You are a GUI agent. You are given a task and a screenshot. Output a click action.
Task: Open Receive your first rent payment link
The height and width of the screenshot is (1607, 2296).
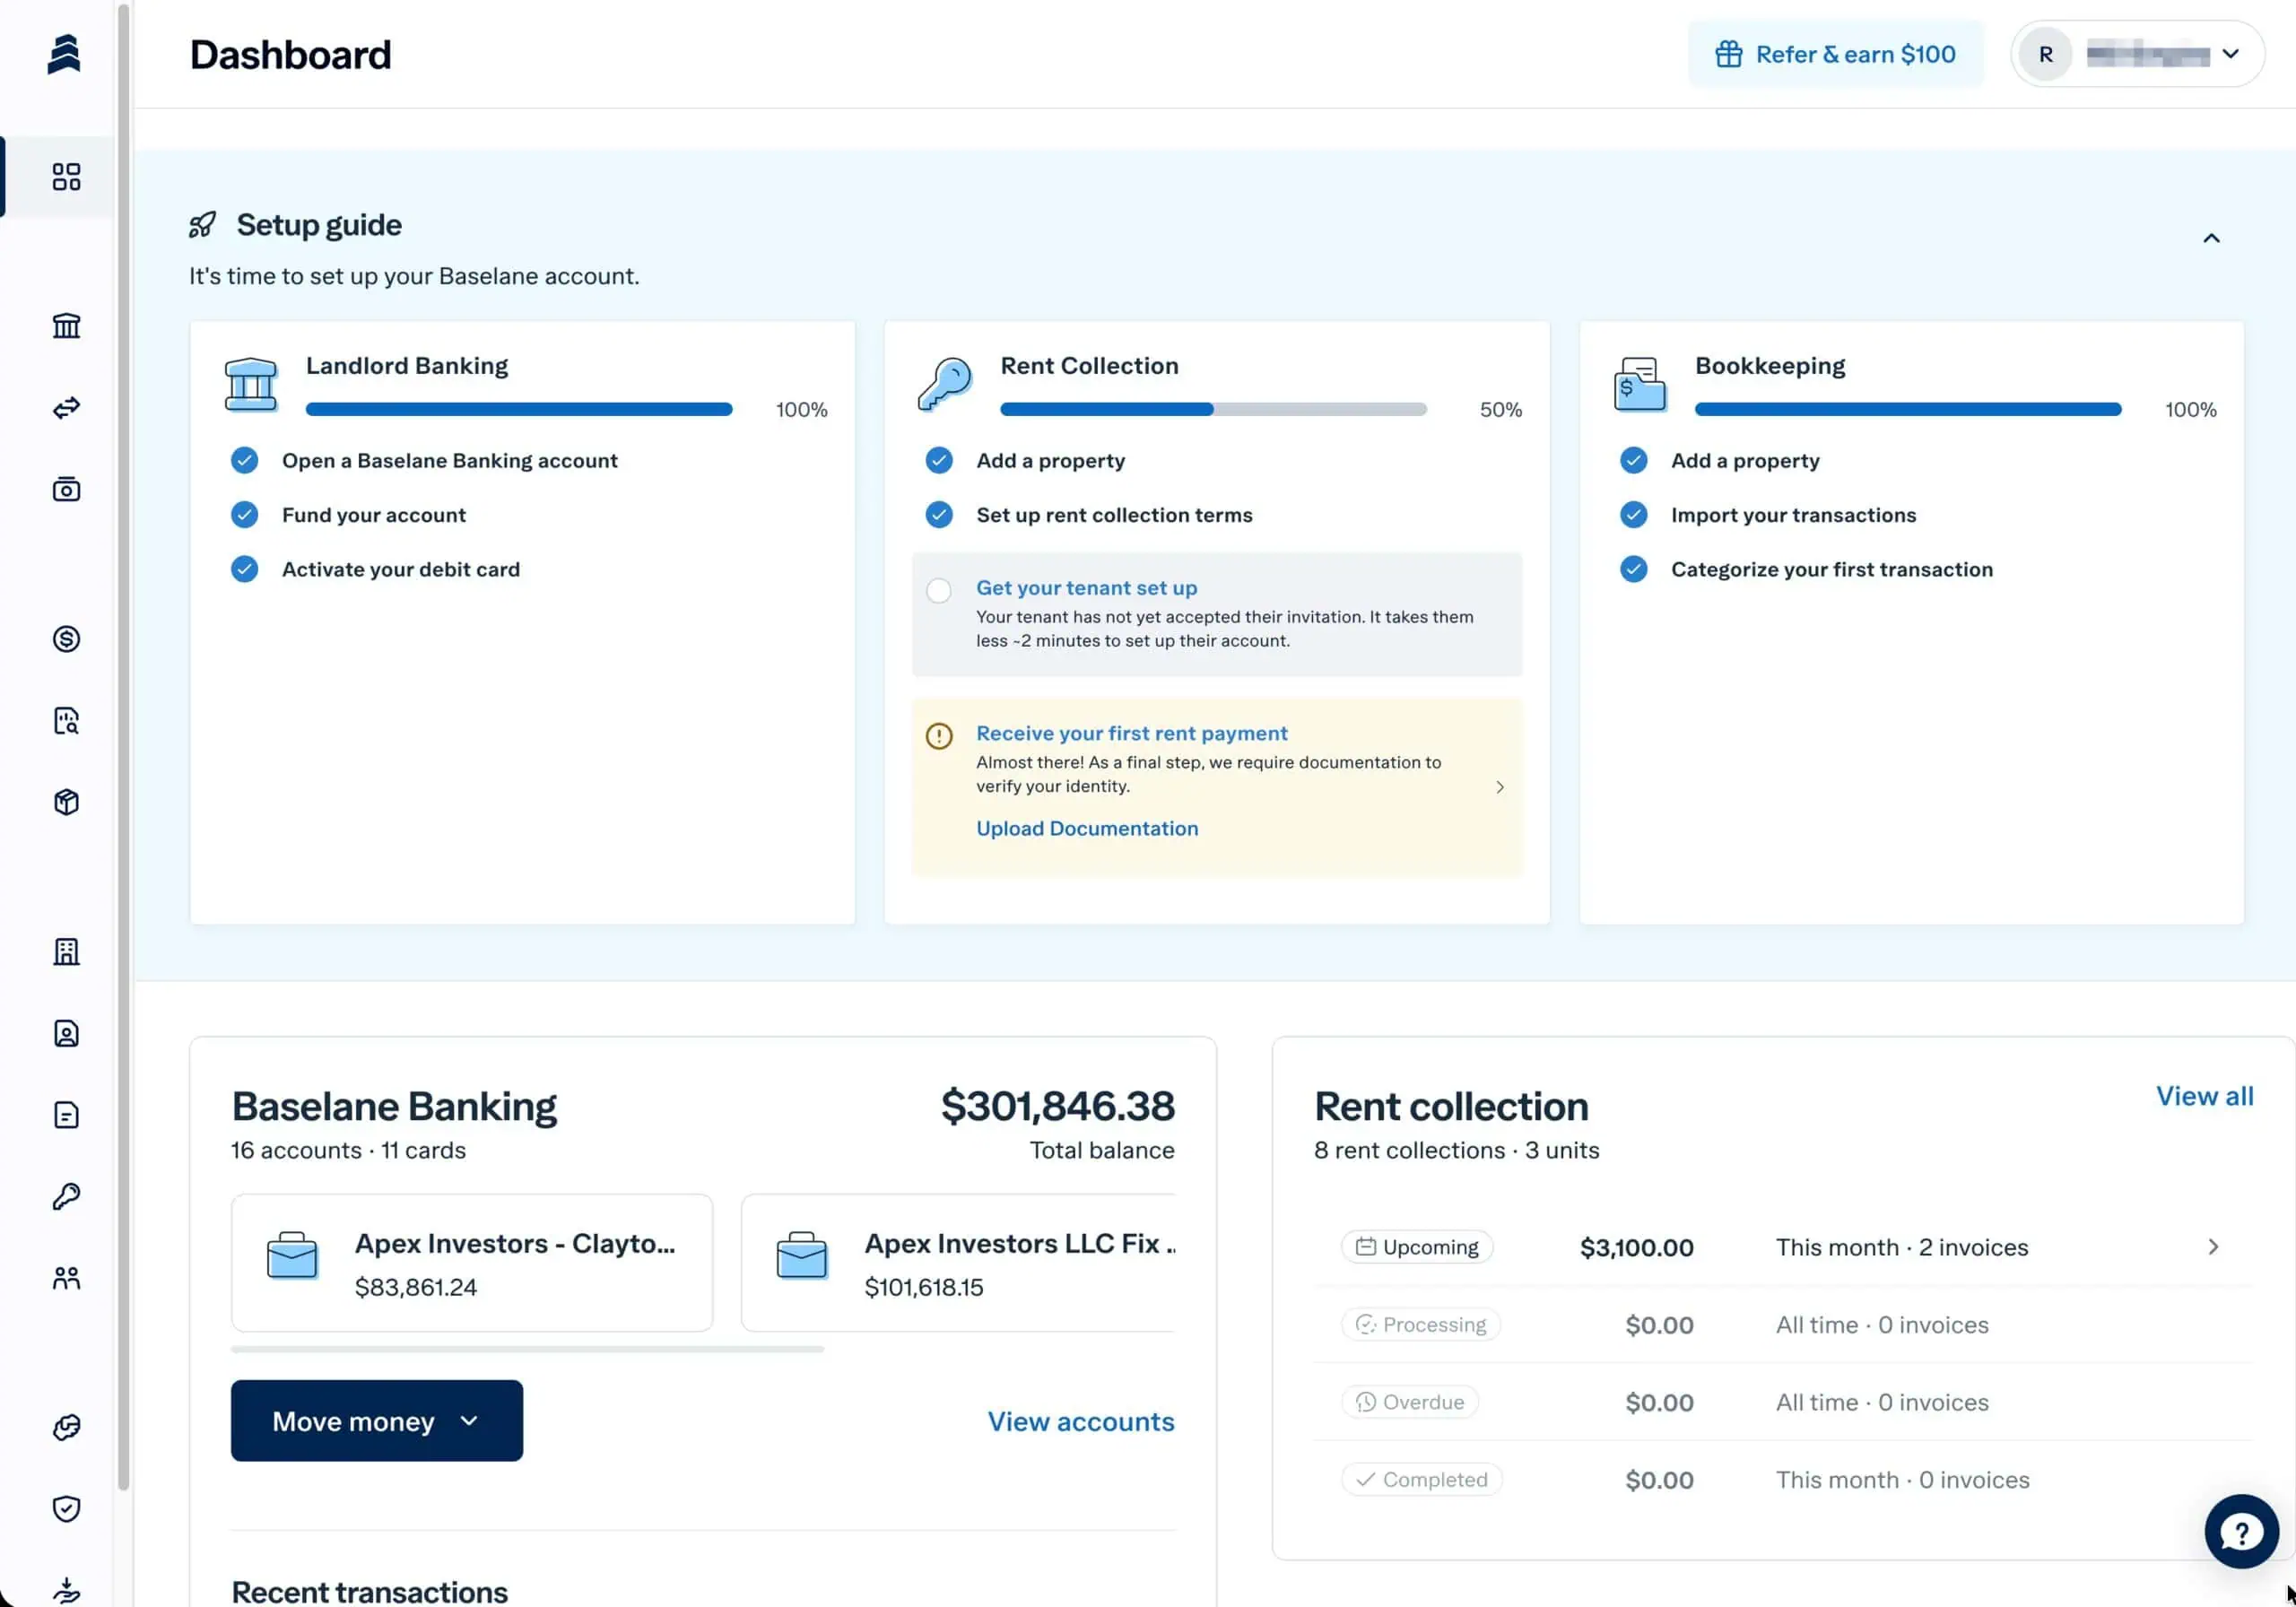[x=1132, y=733]
